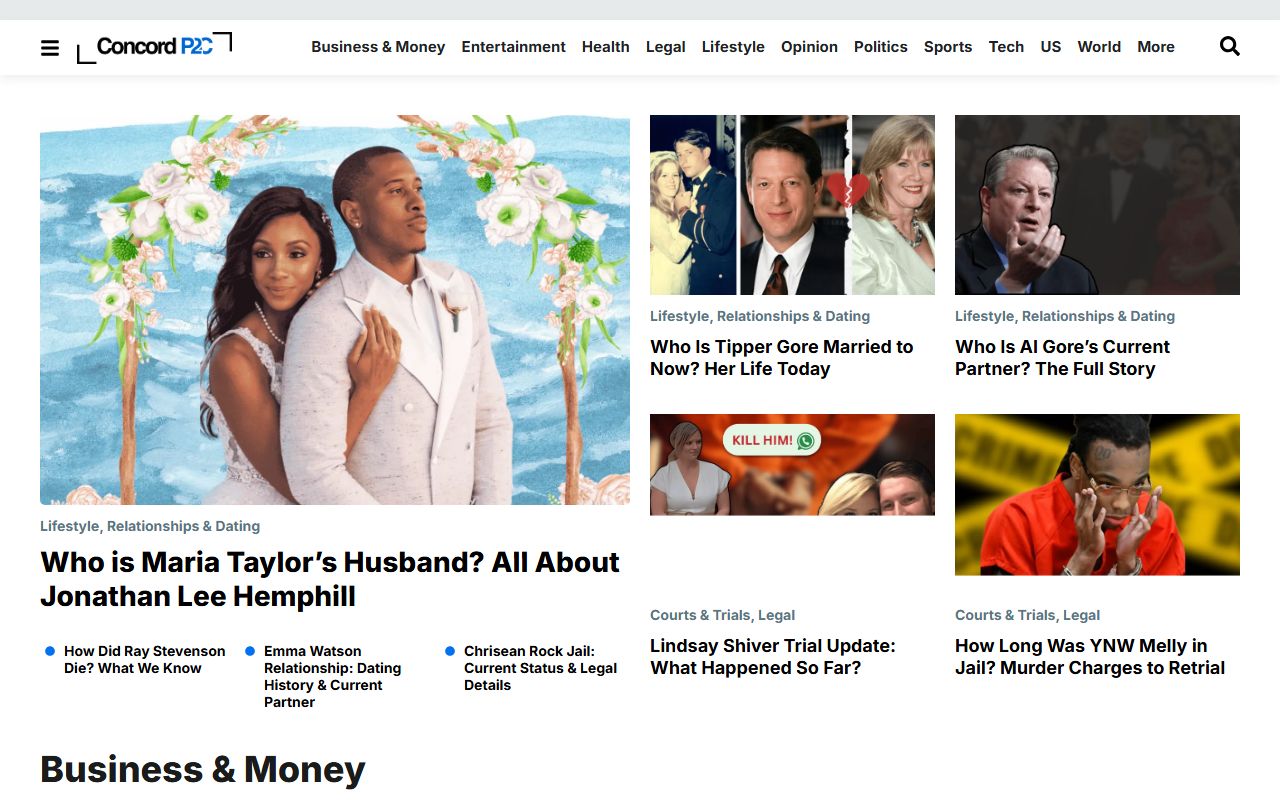Click the YNW Melly courtroom thumbnail
This screenshot has width=1280, height=800.
coord(1097,495)
